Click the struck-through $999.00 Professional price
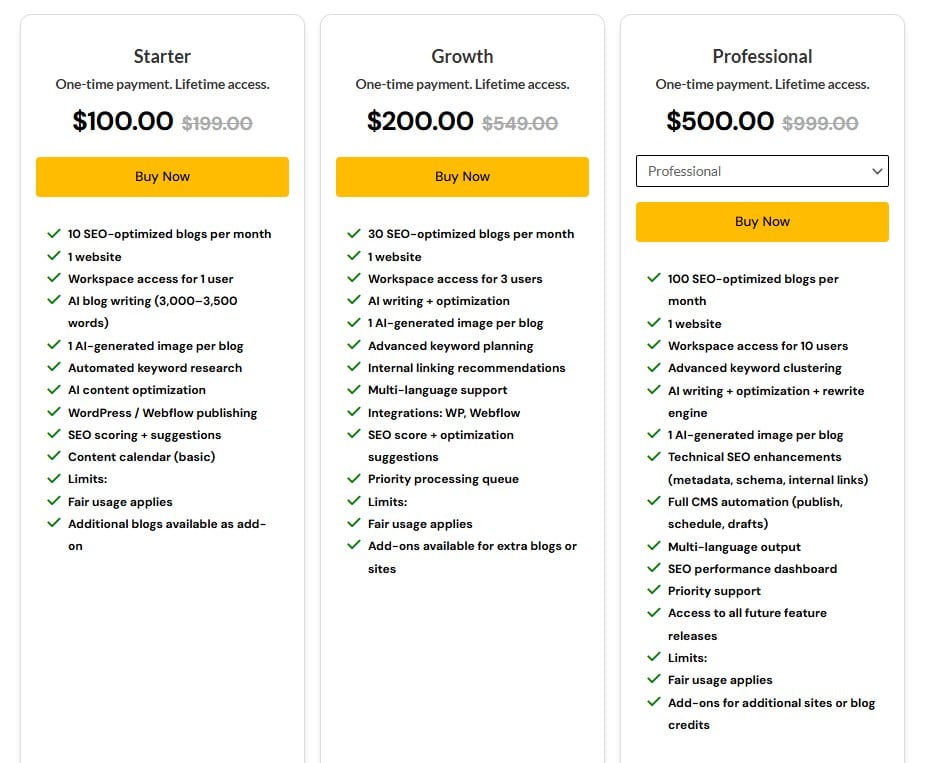The height and width of the screenshot is (763, 928). click(820, 123)
